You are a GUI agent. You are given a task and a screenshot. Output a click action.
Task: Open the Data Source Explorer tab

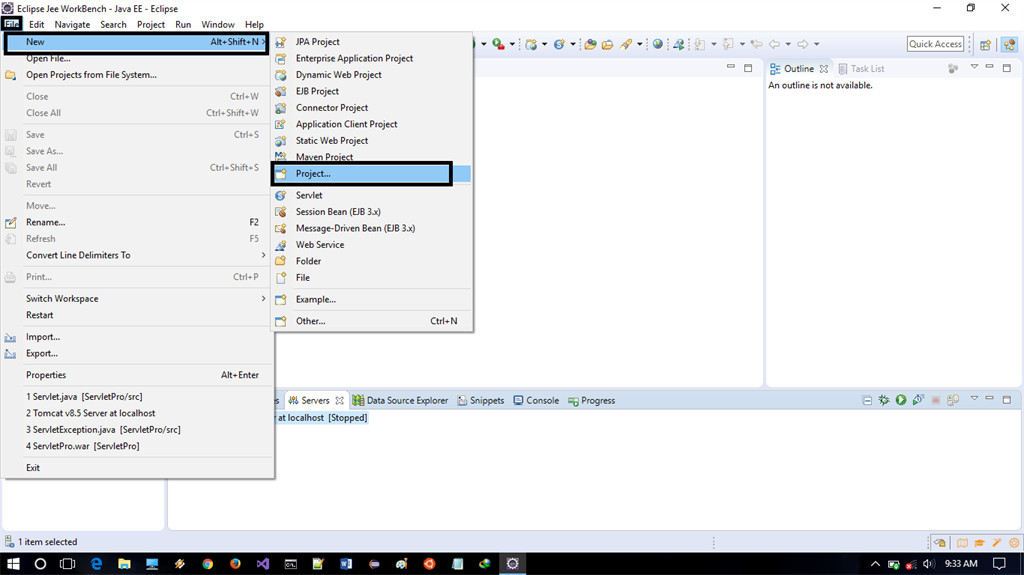[400, 401]
